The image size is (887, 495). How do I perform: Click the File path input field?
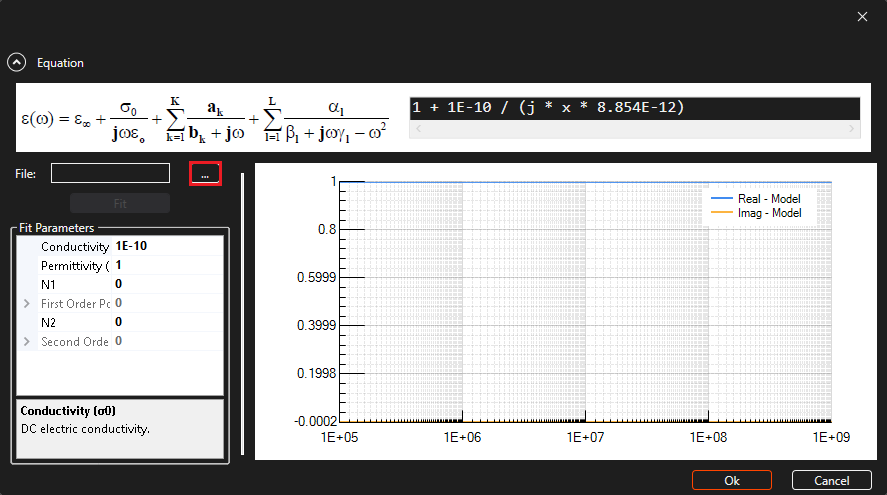point(110,173)
